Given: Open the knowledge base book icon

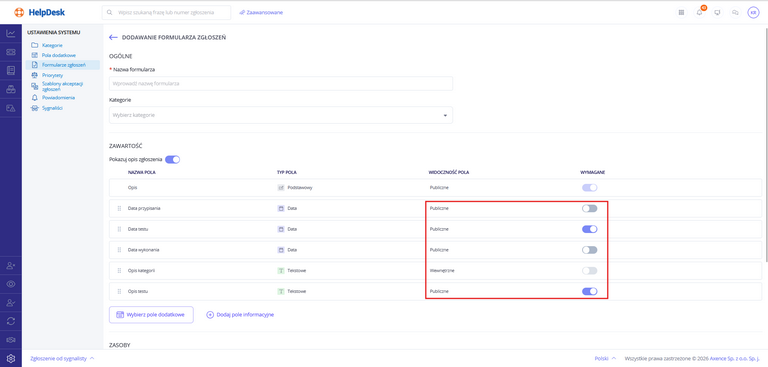Looking at the screenshot, I should [11, 71].
